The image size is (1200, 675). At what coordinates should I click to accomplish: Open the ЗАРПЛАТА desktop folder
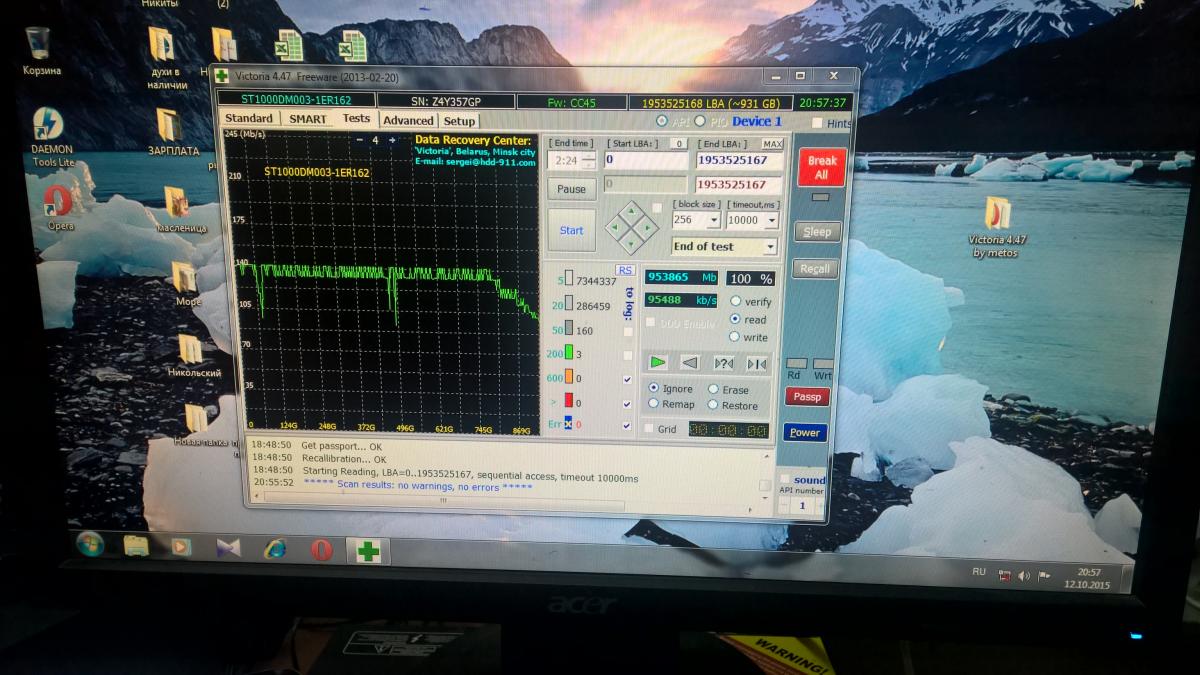coord(172,131)
